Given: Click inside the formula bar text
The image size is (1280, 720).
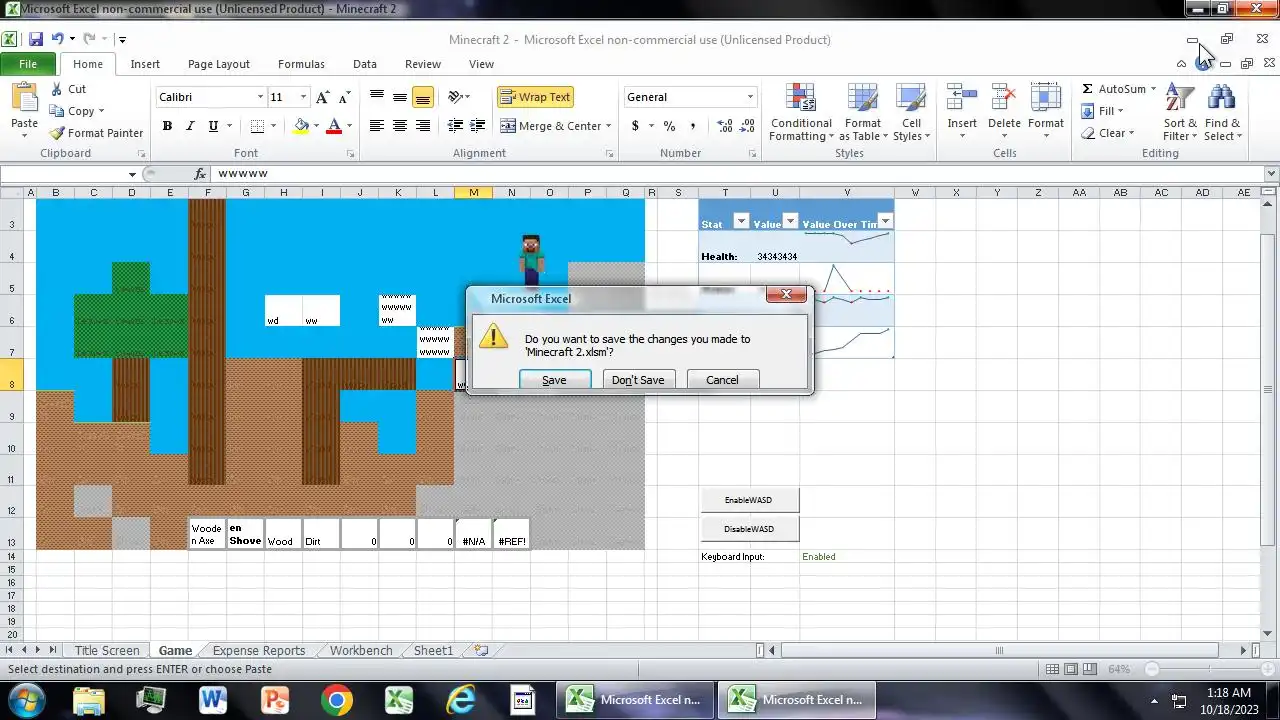Looking at the screenshot, I should [243, 174].
